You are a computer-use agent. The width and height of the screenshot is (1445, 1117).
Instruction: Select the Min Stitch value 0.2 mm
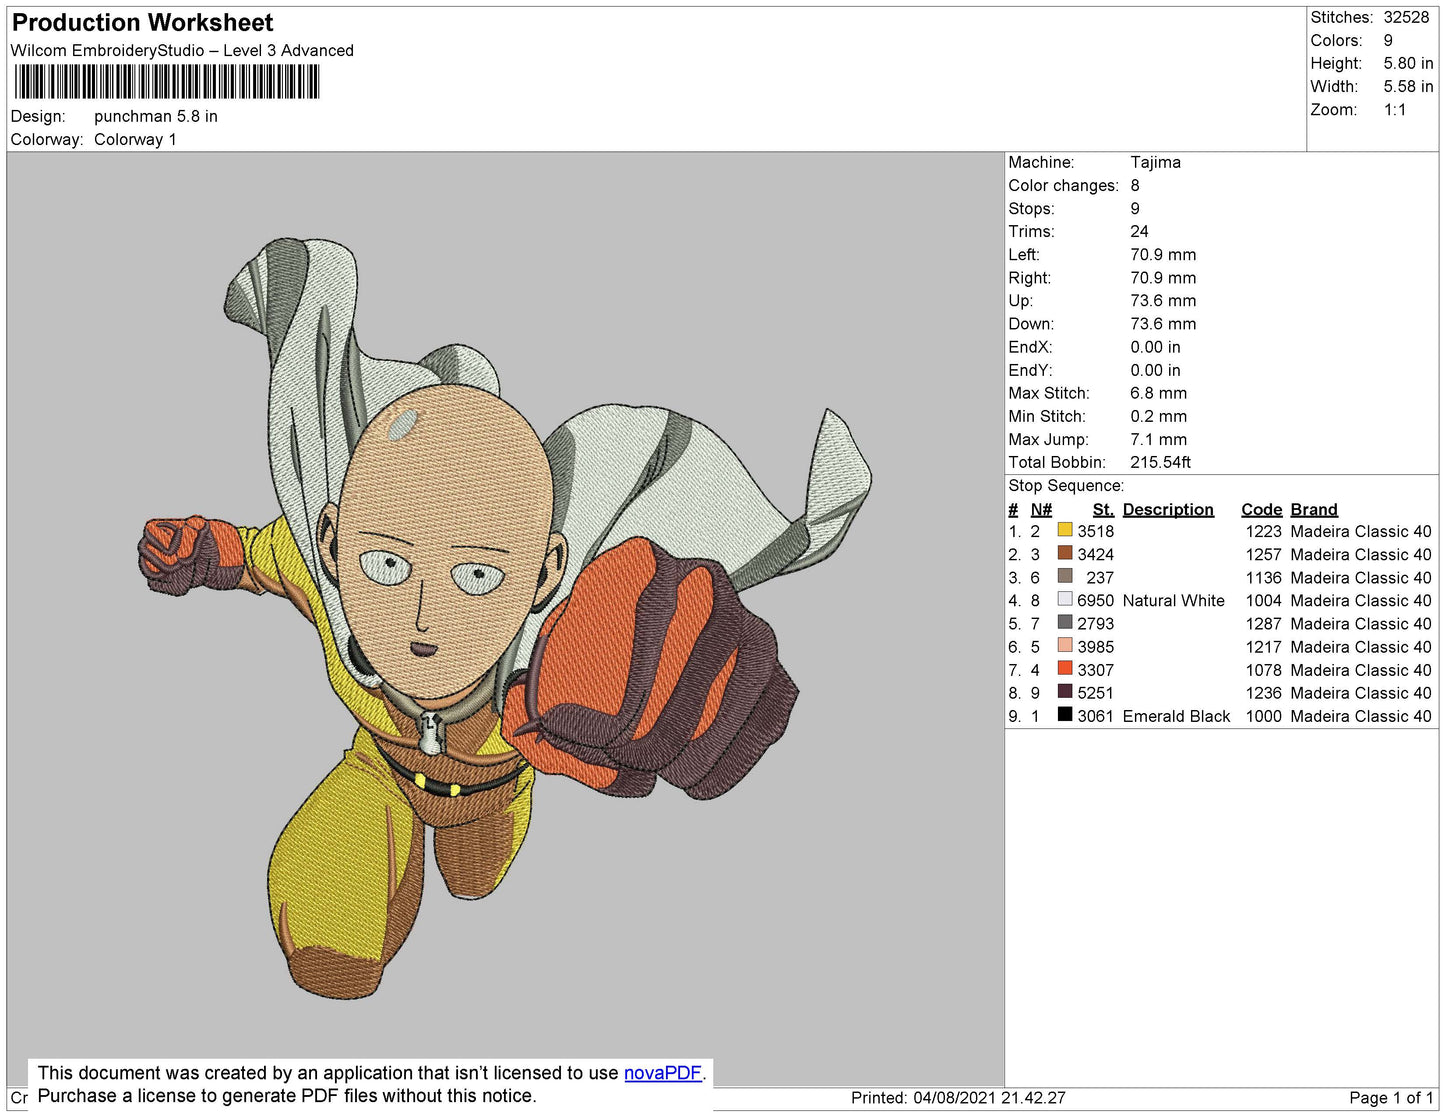point(1158,416)
